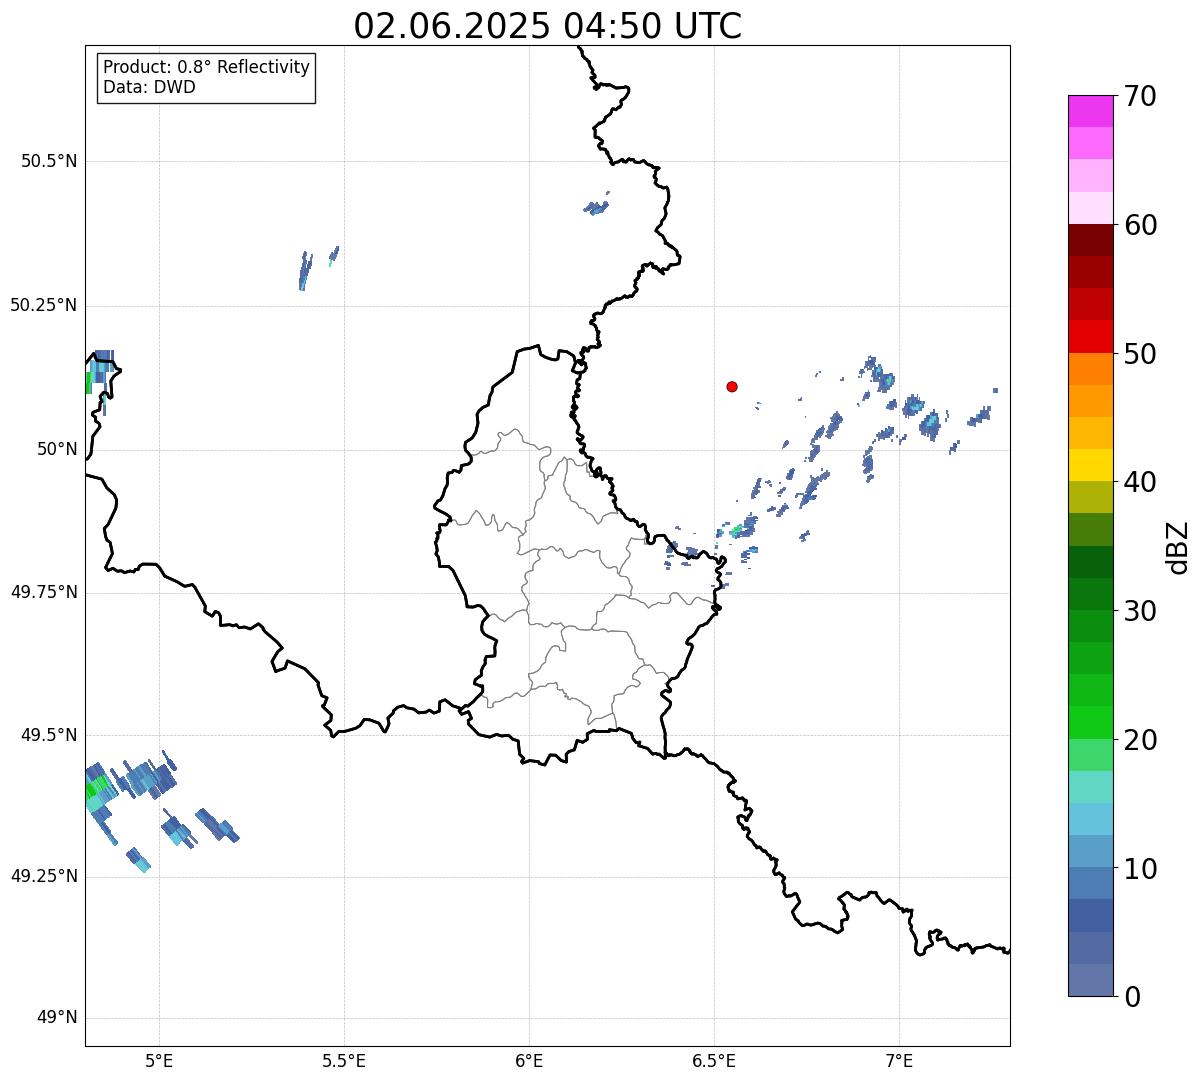The height and width of the screenshot is (1081, 1202).
Task: Click the colorbar tick label '20'
Action: pyautogui.click(x=1140, y=740)
